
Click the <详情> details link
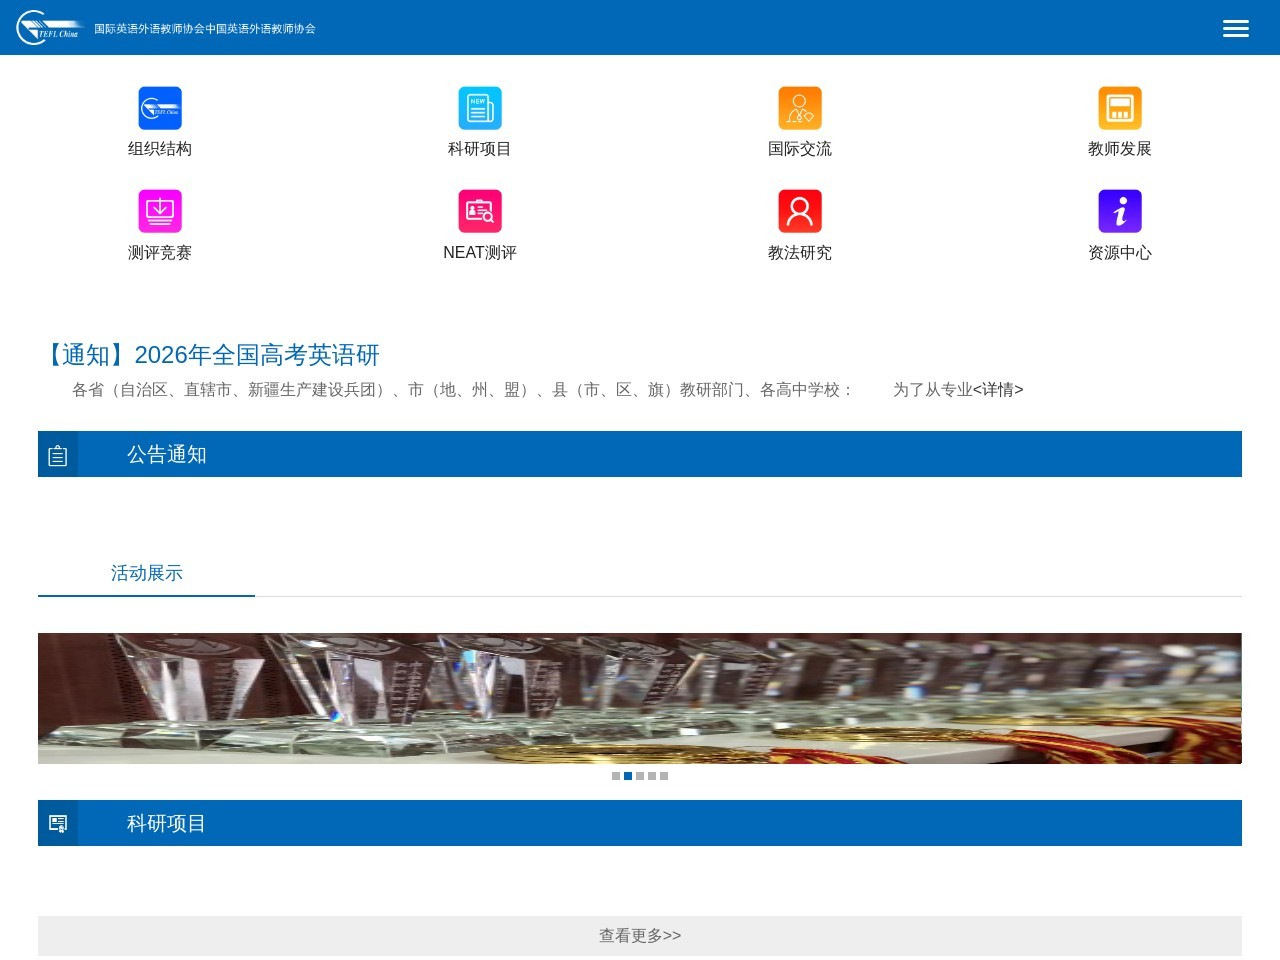point(998,390)
